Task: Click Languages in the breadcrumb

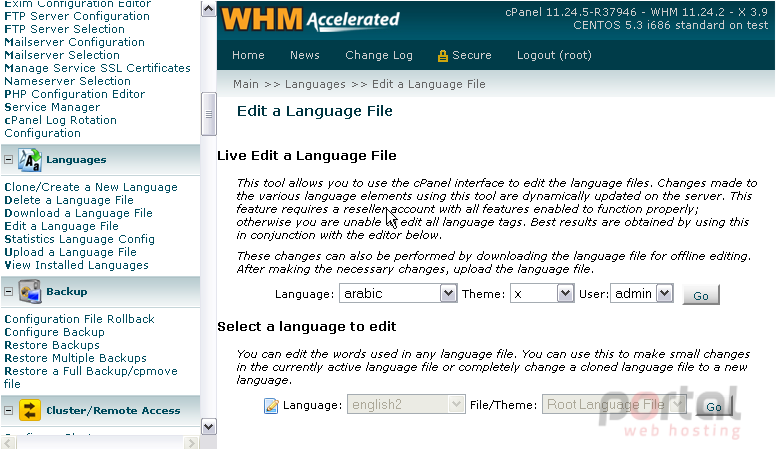Action: [x=315, y=85]
